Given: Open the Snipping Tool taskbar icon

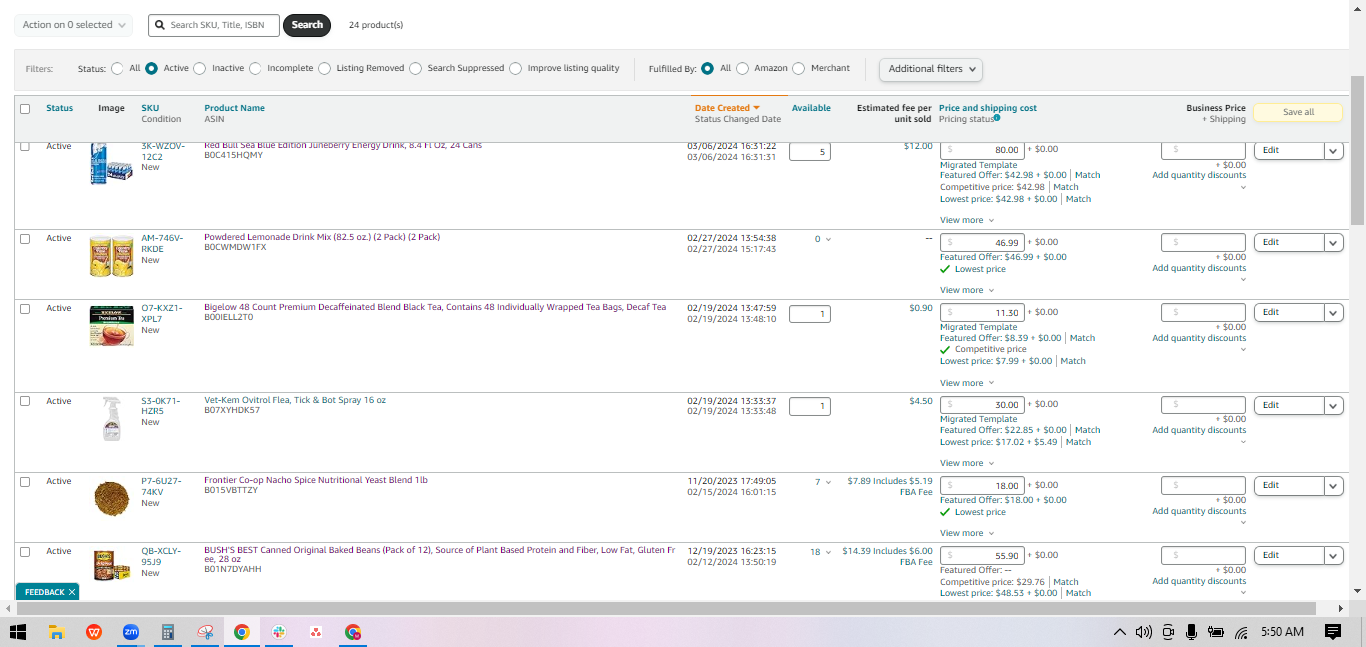Looking at the screenshot, I should coord(205,632).
